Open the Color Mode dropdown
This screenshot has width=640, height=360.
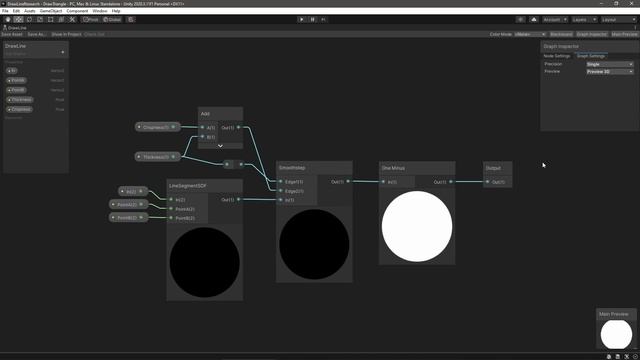pyautogui.click(x=530, y=34)
